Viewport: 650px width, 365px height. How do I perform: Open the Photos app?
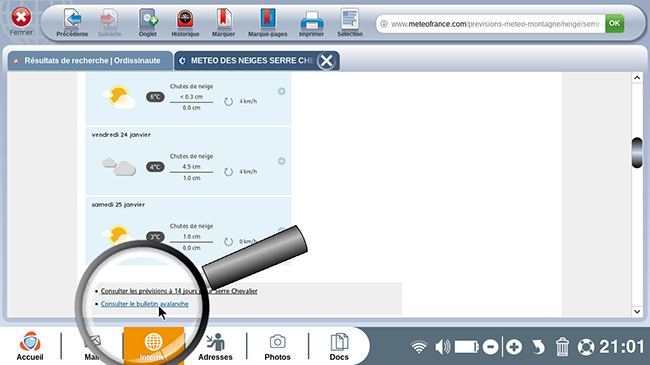tap(277, 347)
